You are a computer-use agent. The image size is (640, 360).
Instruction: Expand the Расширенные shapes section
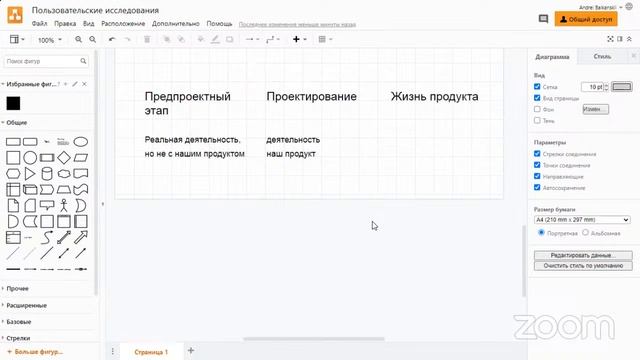click(x=26, y=305)
